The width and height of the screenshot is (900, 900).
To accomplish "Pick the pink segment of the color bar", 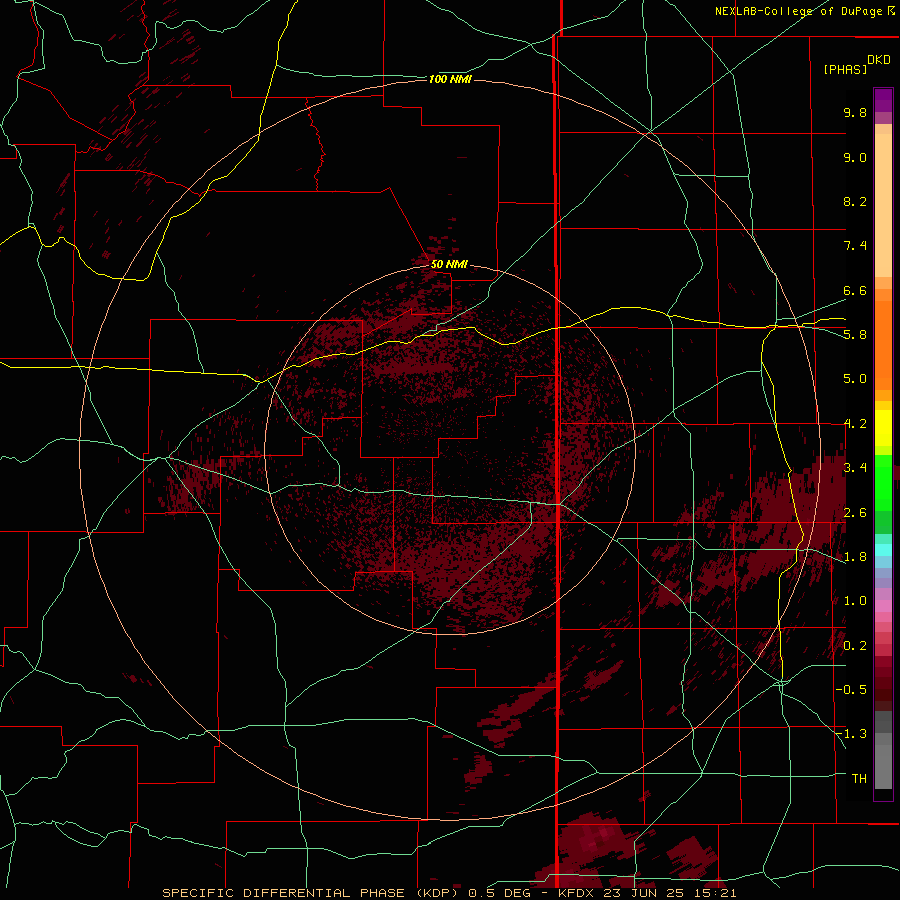I will 883,606.
